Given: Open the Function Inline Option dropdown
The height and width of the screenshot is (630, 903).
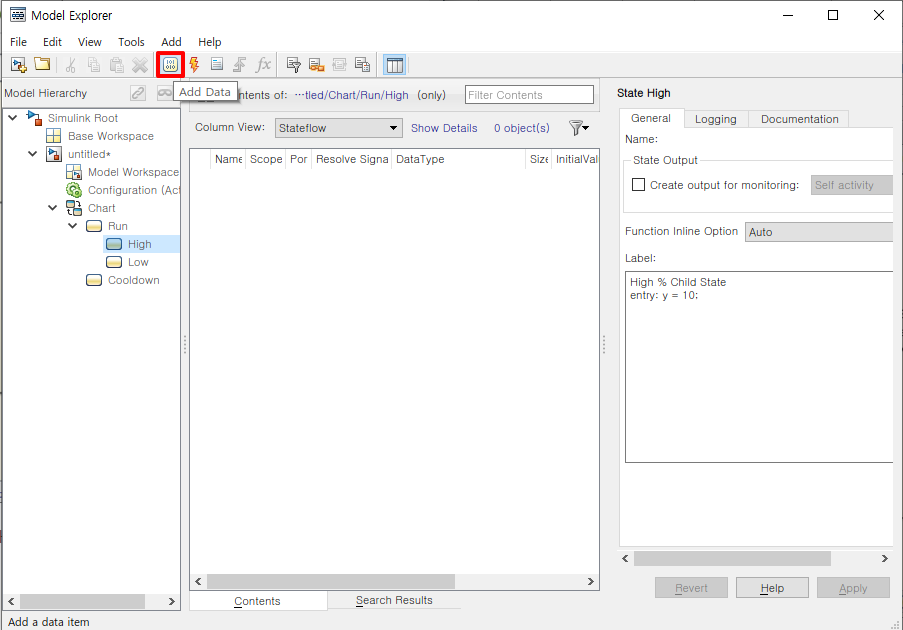Looking at the screenshot, I should 818,232.
